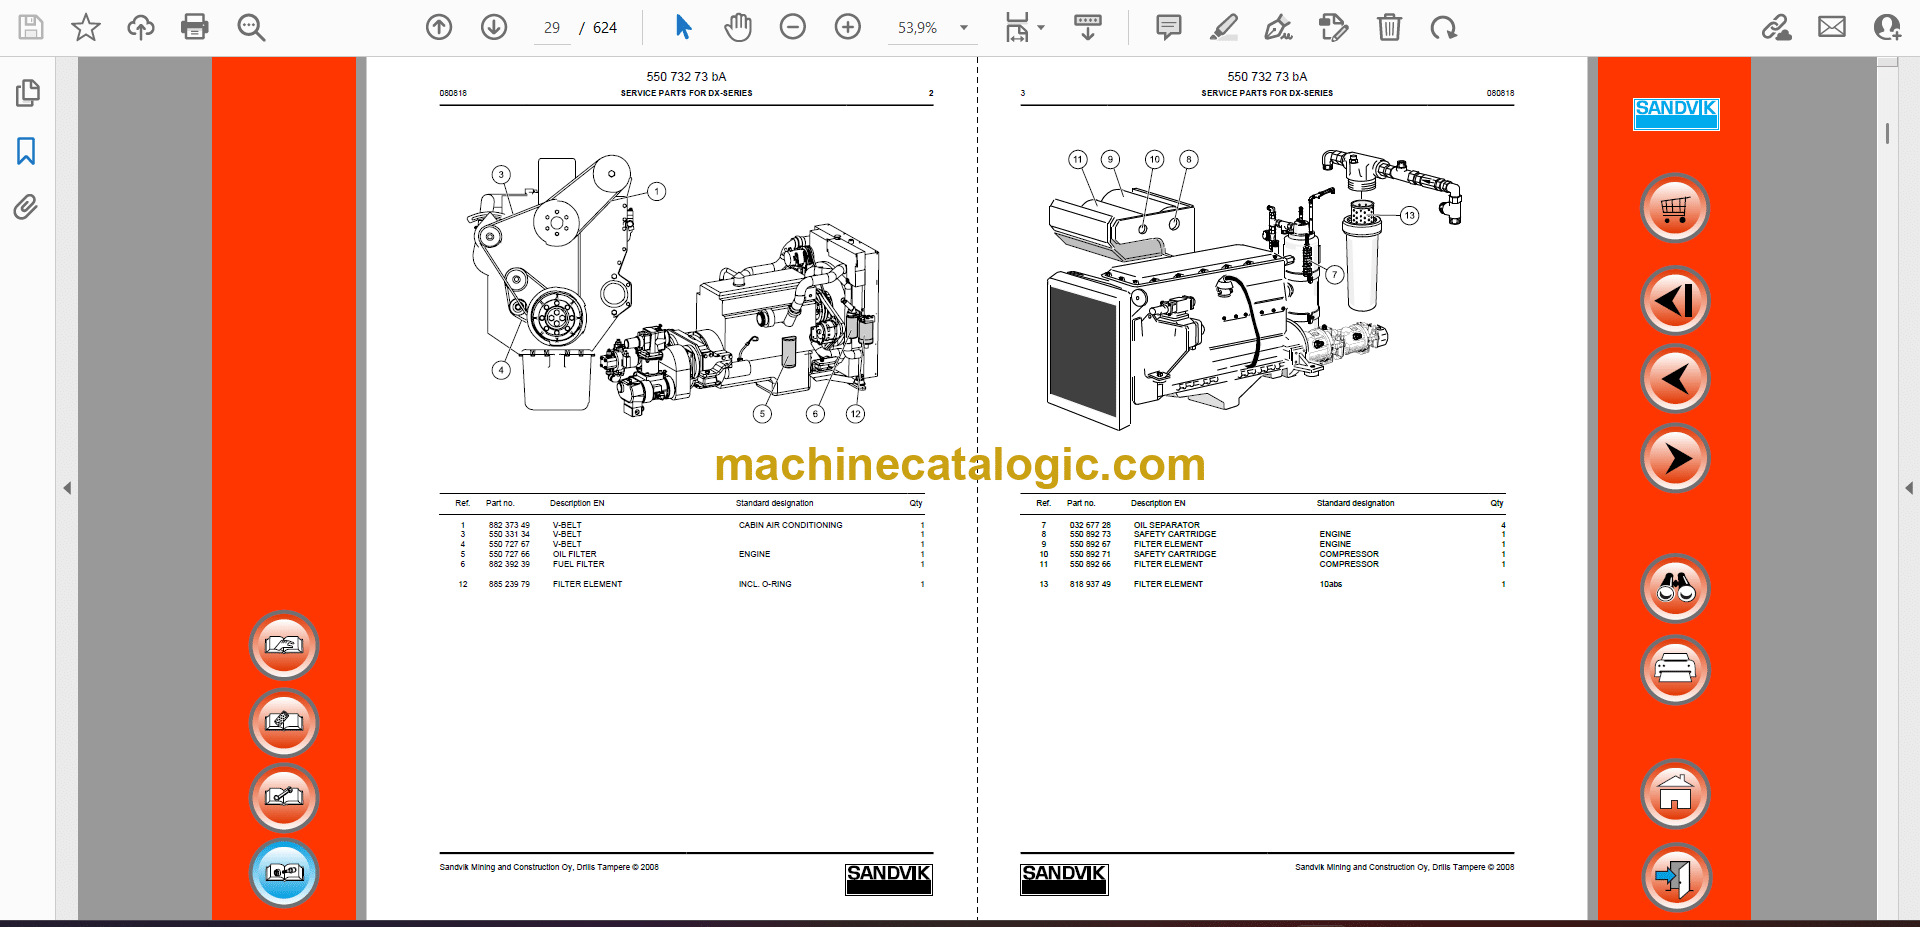The height and width of the screenshot is (927, 1920).
Task: Click the trash can delete icon
Action: pos(1389,27)
